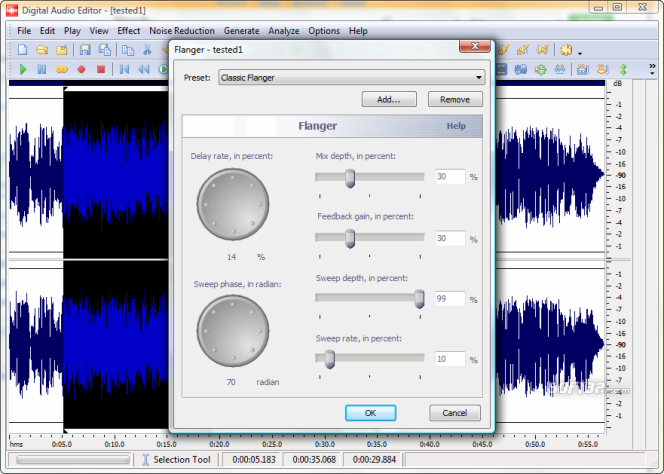Click the Sweep depth value field
The image size is (664, 474).
[x=449, y=298]
